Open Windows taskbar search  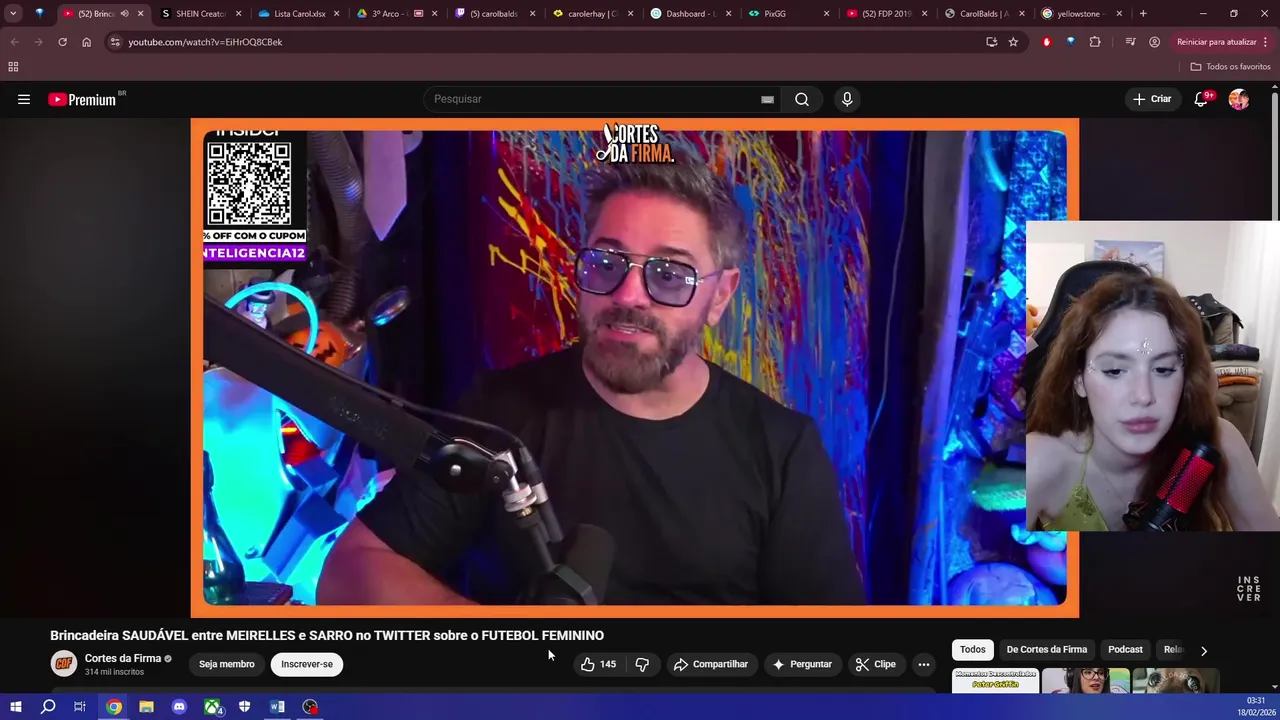pos(48,707)
